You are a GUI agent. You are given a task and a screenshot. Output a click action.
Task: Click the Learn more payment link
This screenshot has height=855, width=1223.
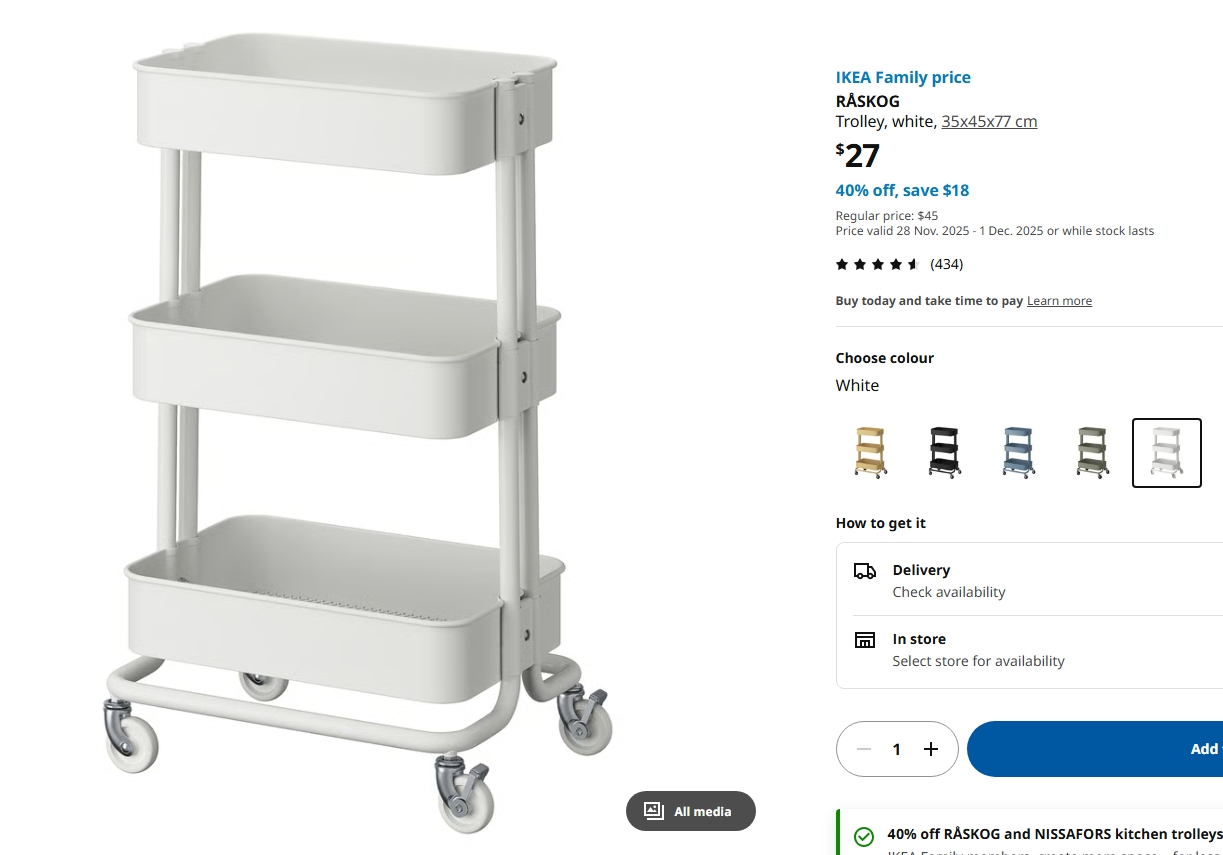click(x=1059, y=301)
